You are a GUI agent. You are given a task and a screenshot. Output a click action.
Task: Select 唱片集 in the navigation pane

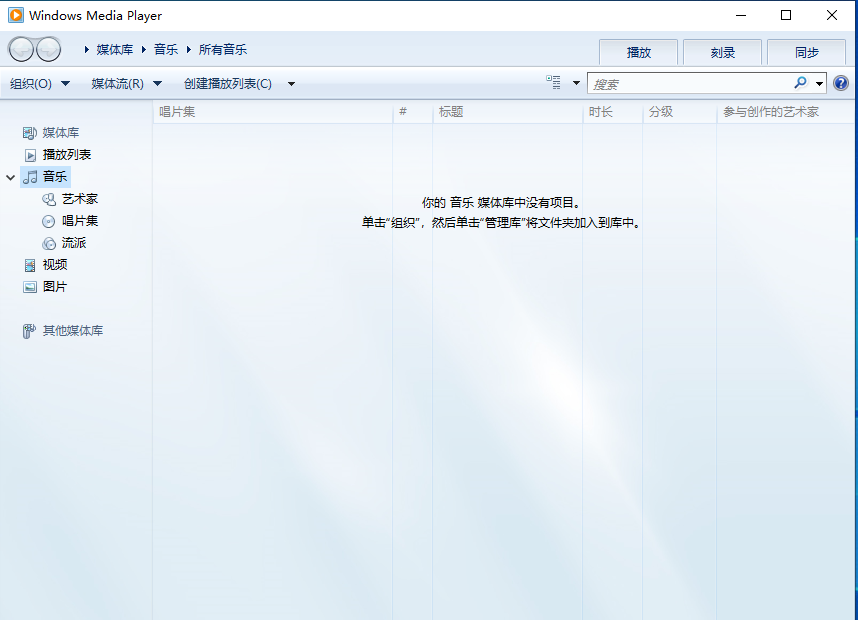(x=79, y=221)
